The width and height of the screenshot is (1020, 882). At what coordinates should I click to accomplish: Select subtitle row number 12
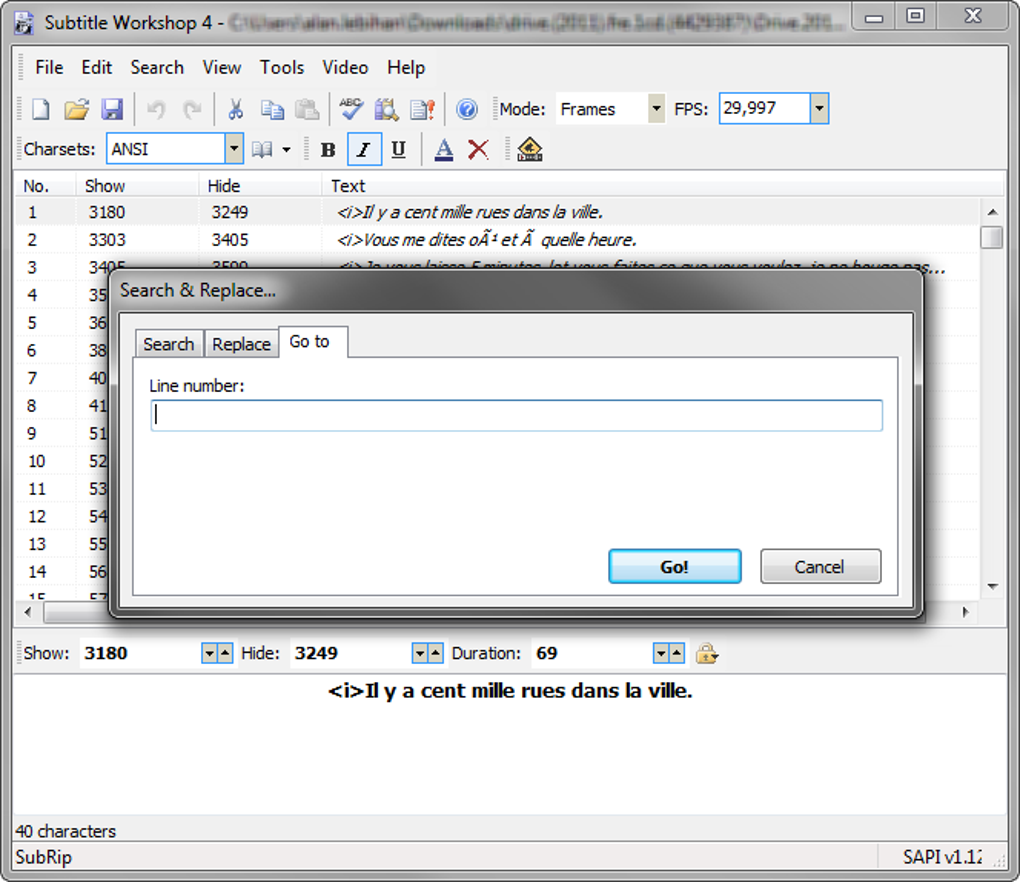(x=37, y=516)
